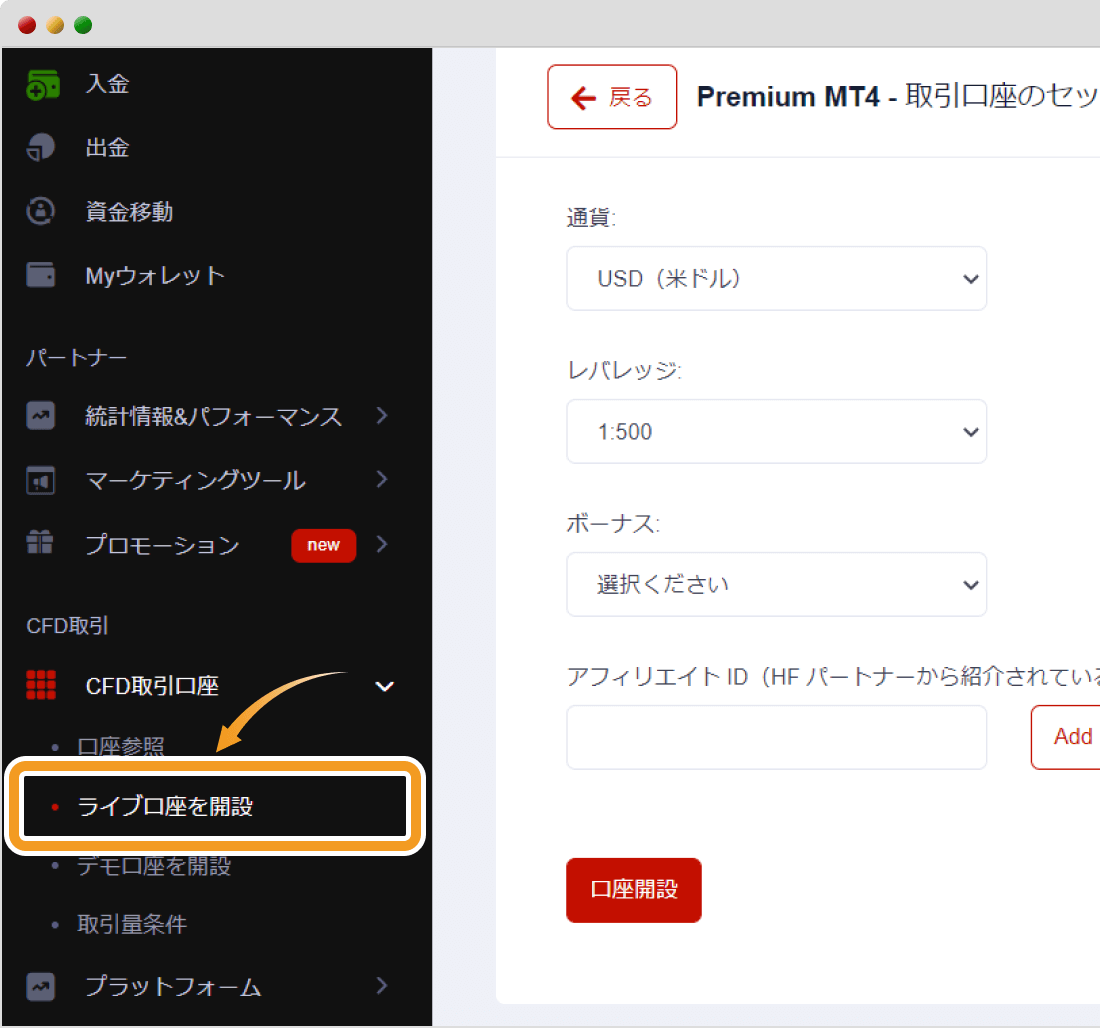Select デモ口座を開設 submenu item

pyautogui.click(x=154, y=866)
